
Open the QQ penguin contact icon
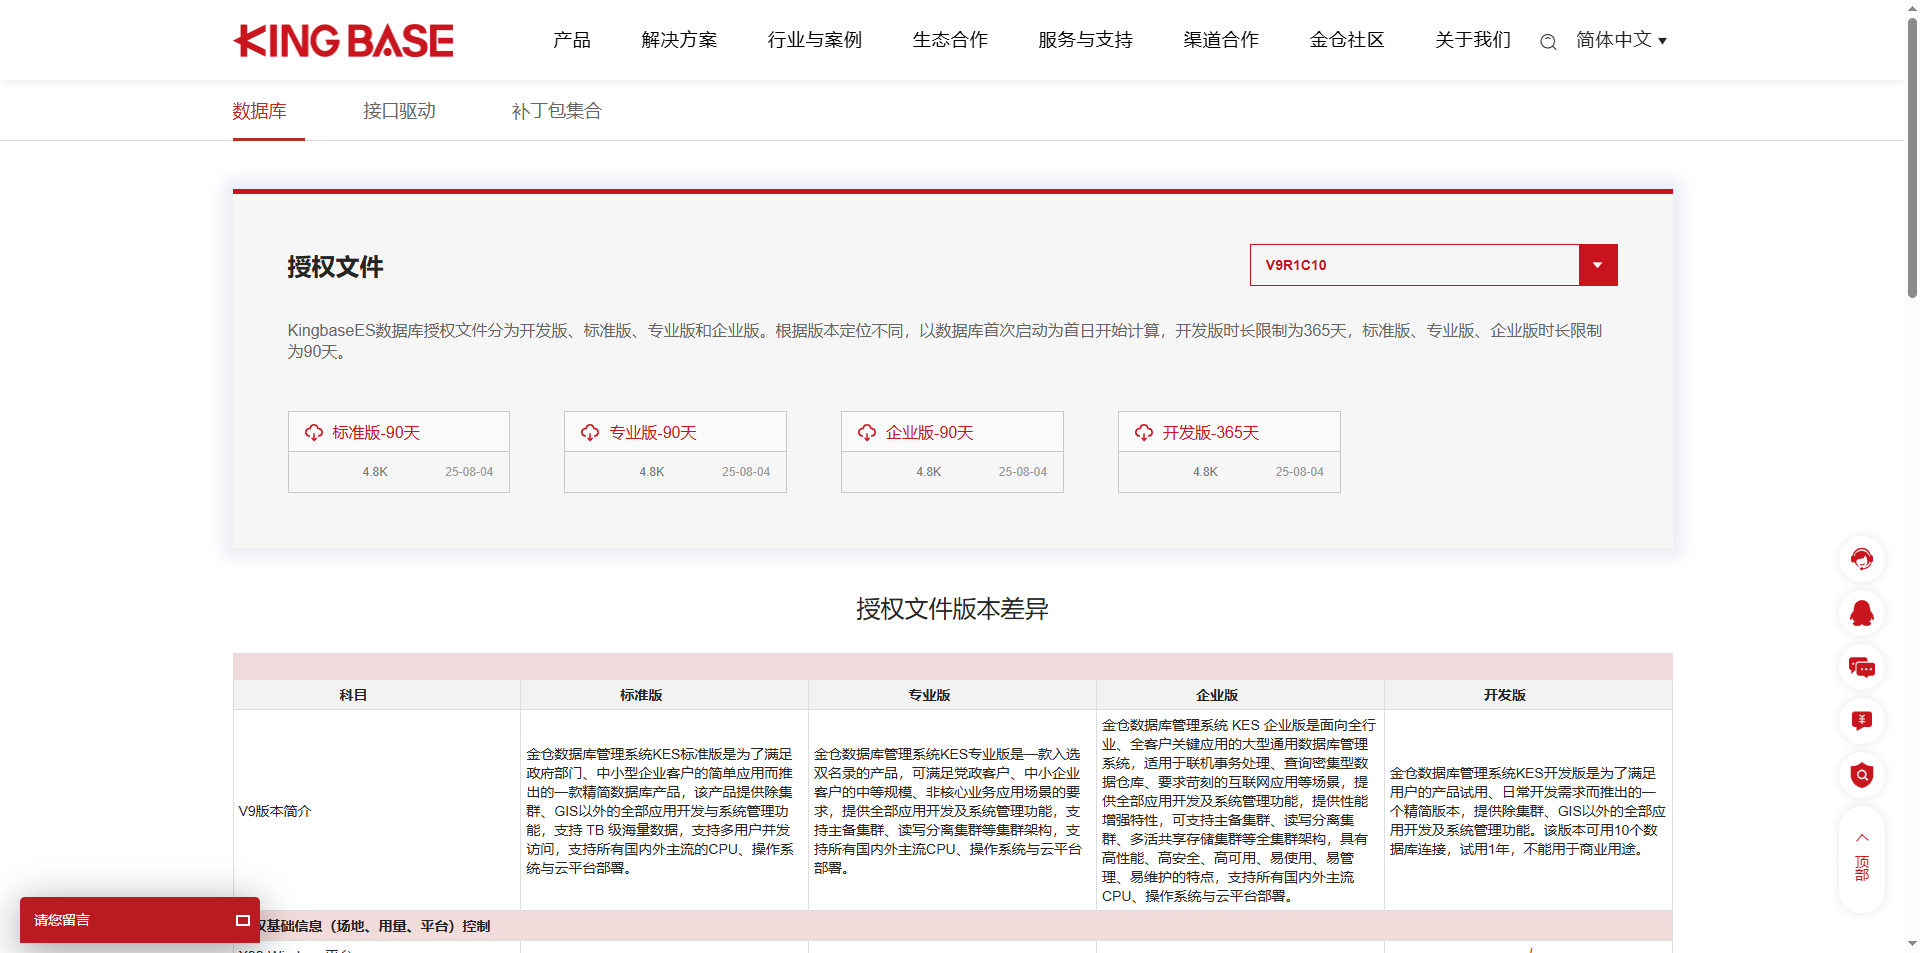coord(1862,613)
